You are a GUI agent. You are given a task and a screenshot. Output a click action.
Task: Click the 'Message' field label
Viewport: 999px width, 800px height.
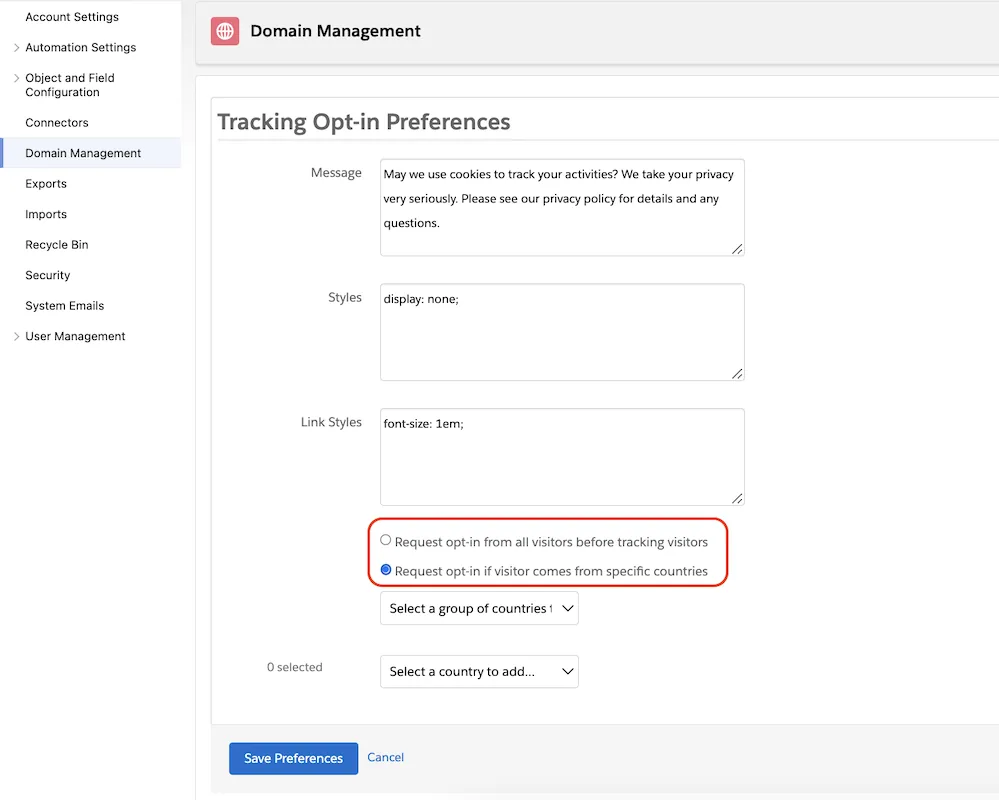coord(336,173)
